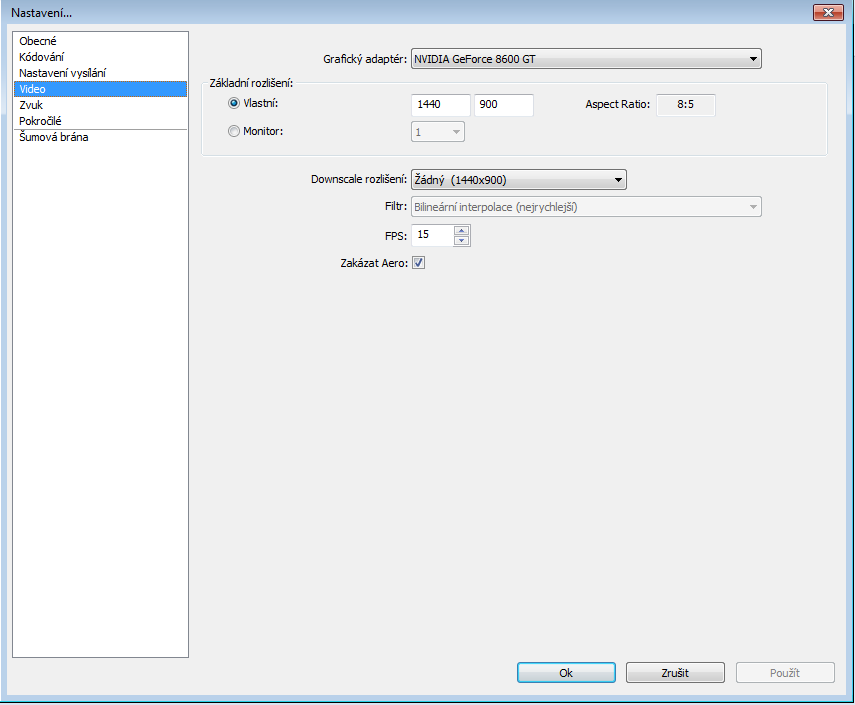Confirm settings with the Ok button
855x705 pixels.
566,673
